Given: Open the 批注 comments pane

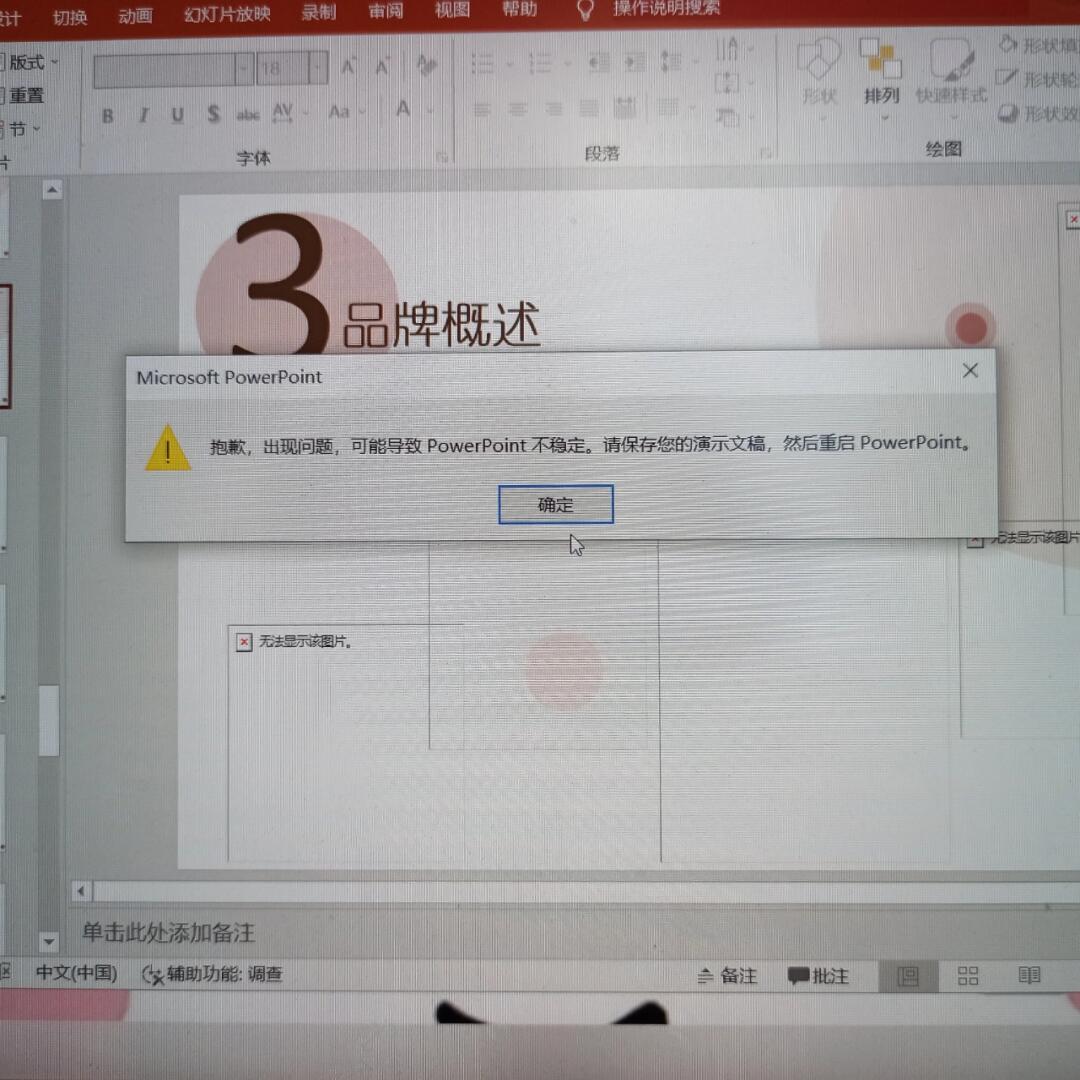Looking at the screenshot, I should click(x=819, y=976).
